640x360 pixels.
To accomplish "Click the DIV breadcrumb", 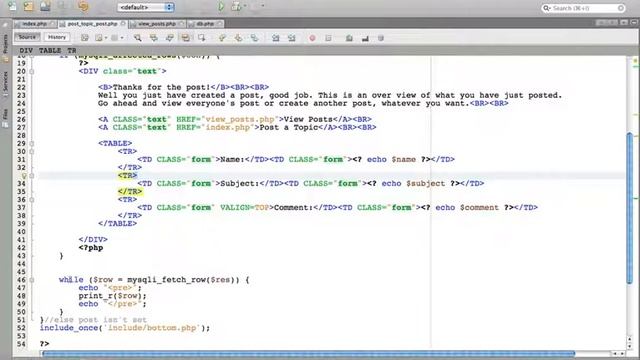I will point(26,51).
